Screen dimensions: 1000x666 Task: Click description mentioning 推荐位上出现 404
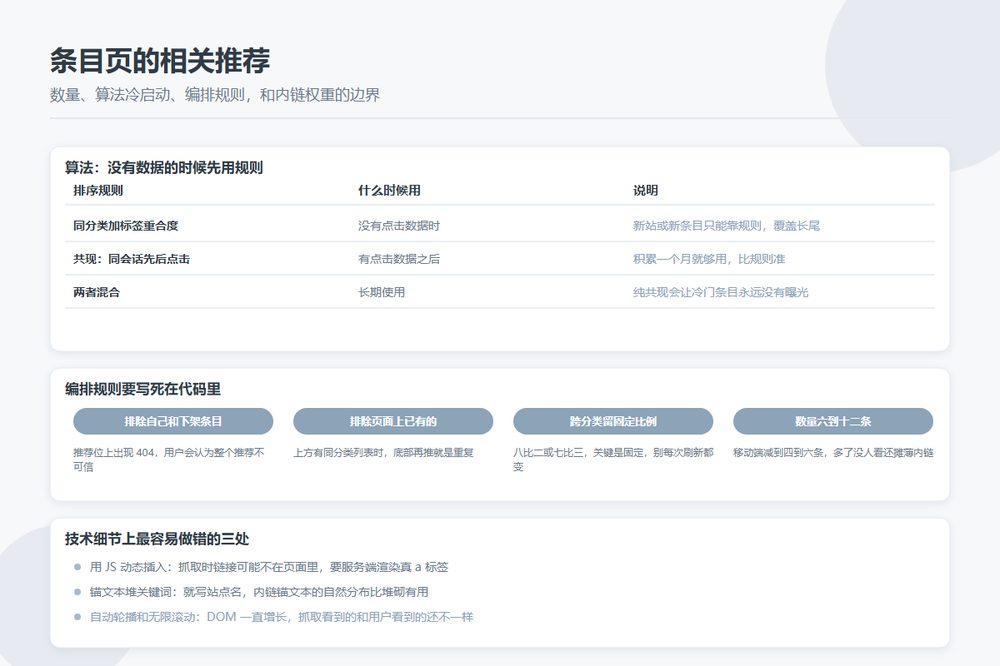168,459
